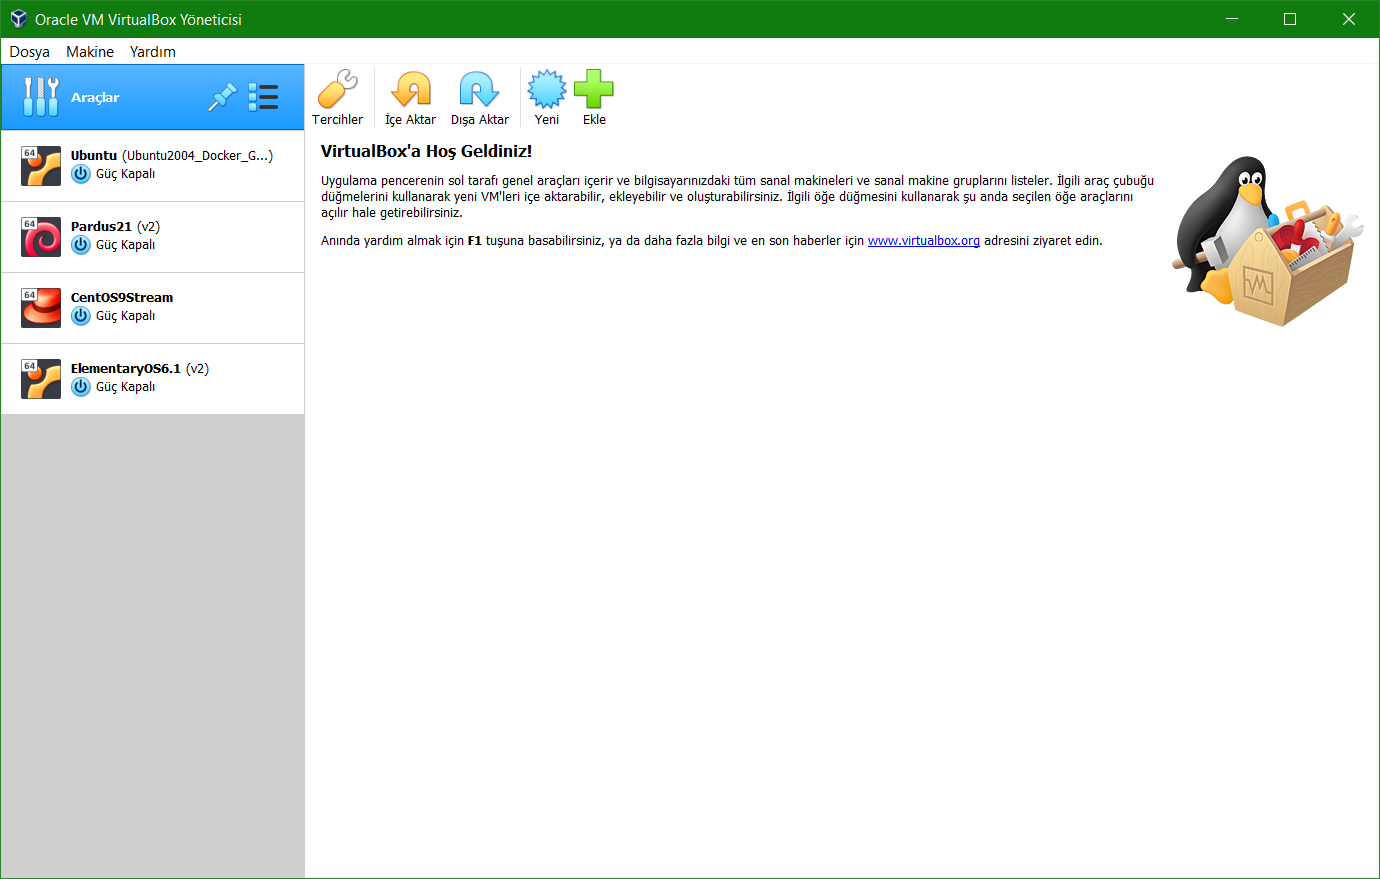Click the Tux penguin toolbox illustration
This screenshot has height=879, width=1380.
tap(1268, 240)
